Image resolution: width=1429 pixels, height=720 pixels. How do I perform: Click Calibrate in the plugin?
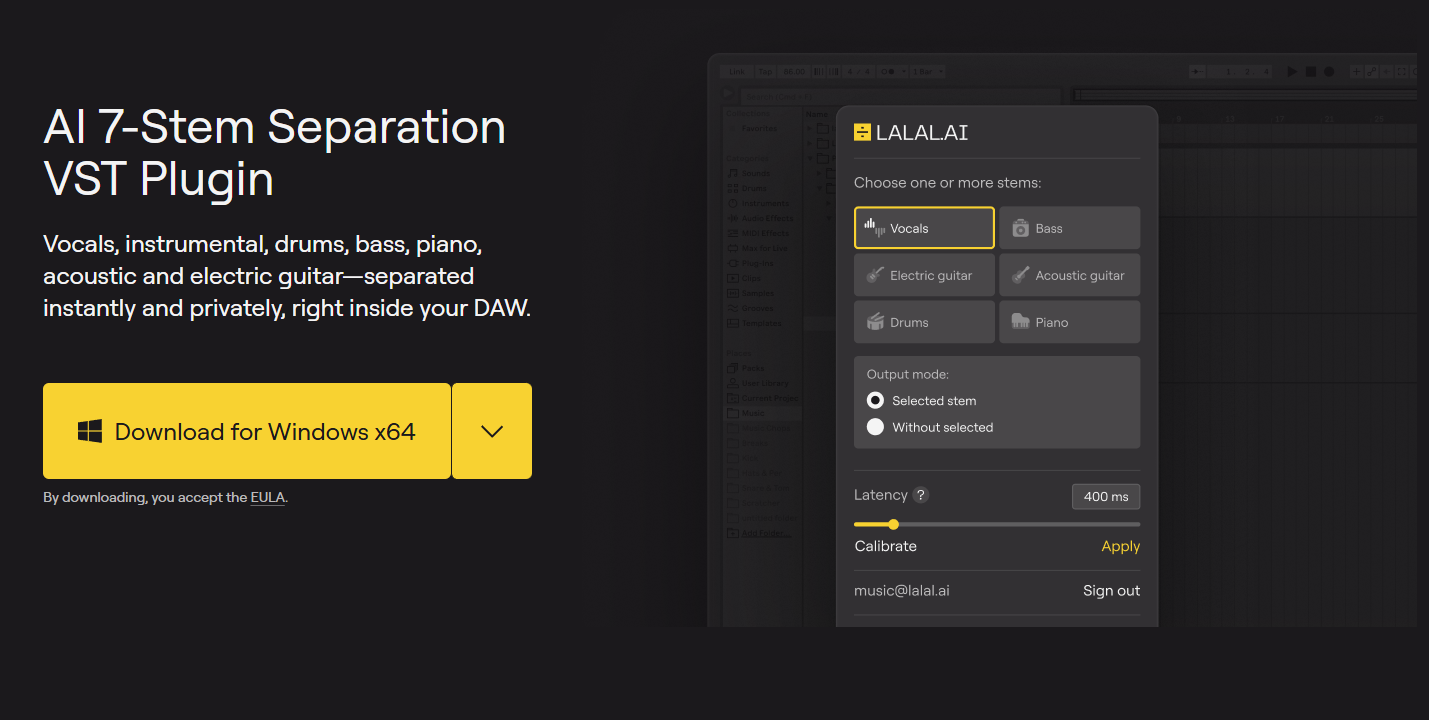coord(886,546)
